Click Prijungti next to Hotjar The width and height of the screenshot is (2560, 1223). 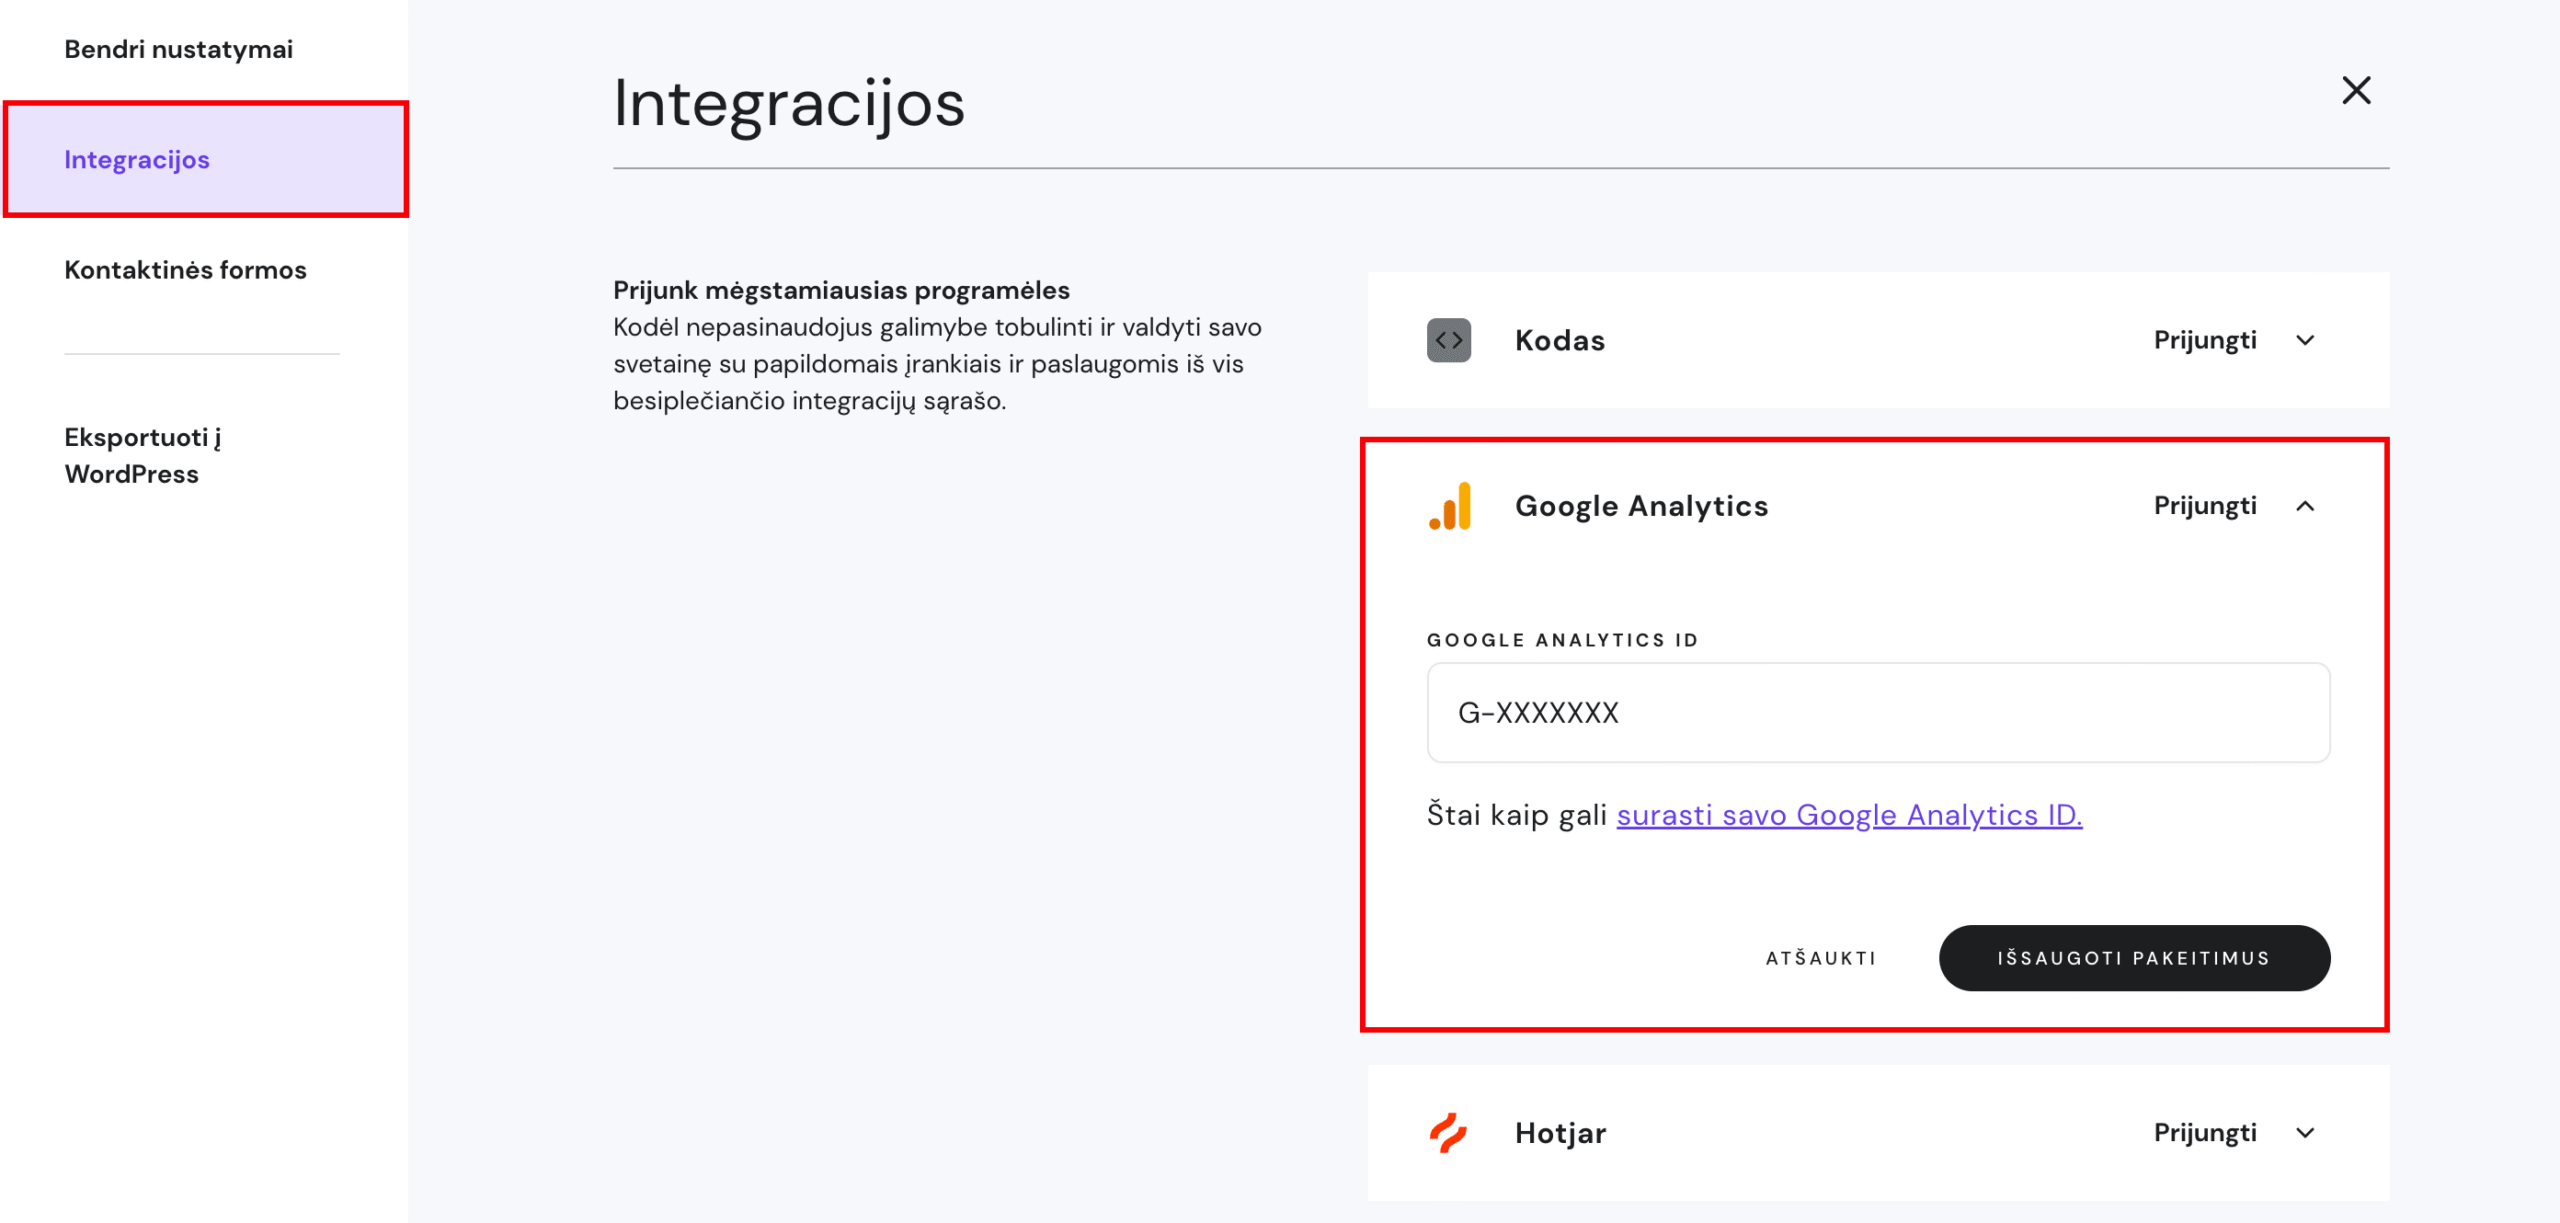(x=2204, y=1133)
